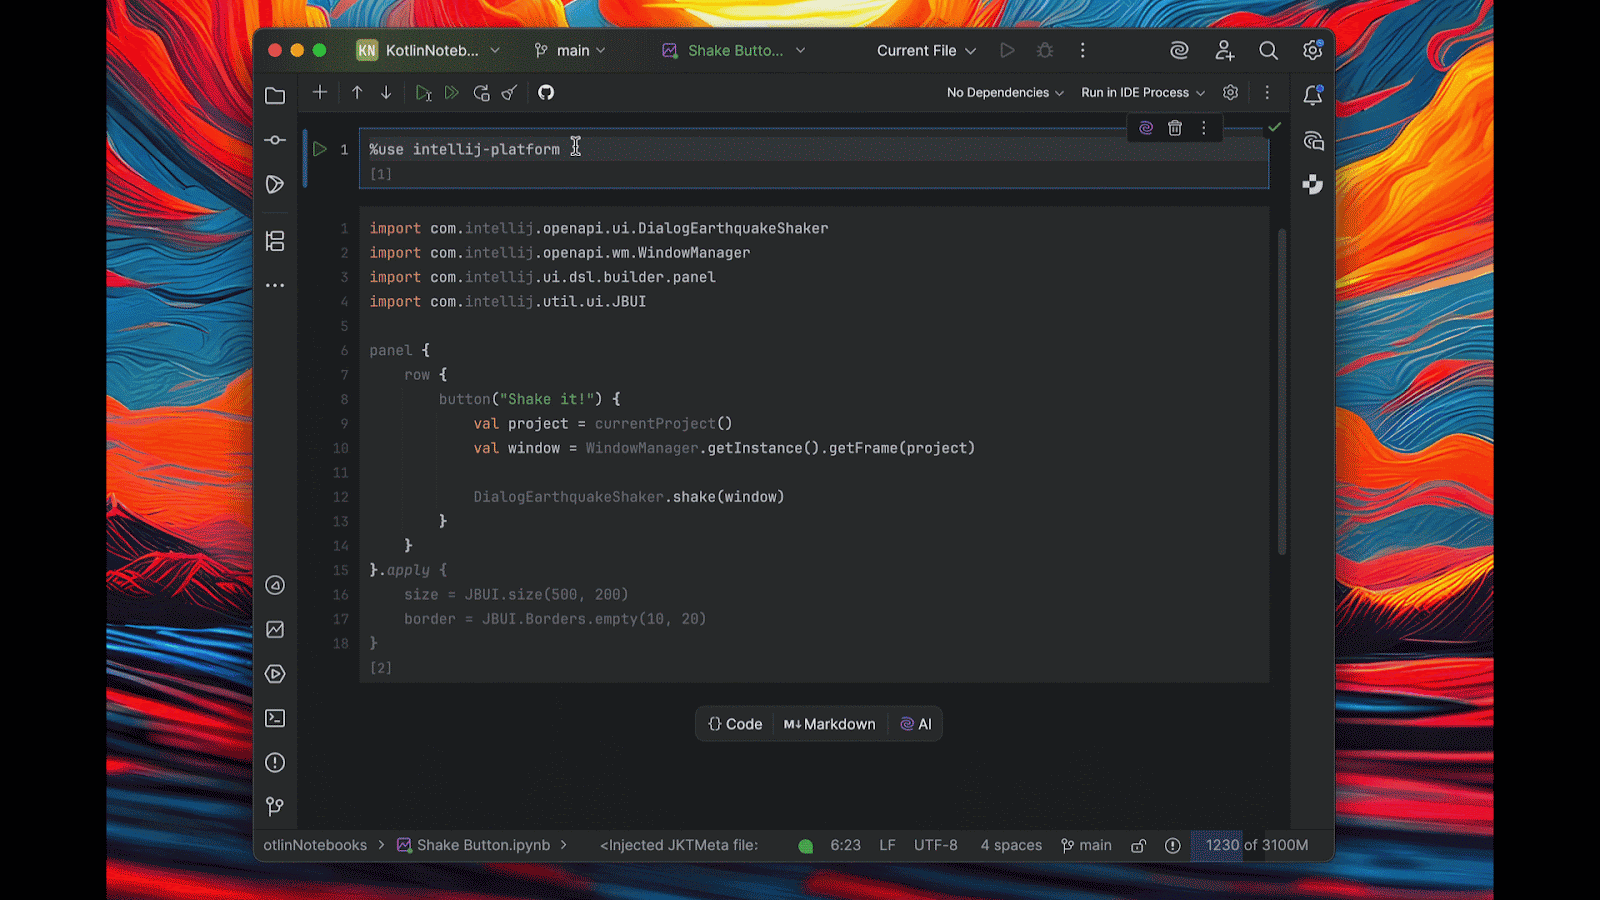Toggle the file read-only lock icon
Viewport: 1600px width, 900px height.
1138,846
